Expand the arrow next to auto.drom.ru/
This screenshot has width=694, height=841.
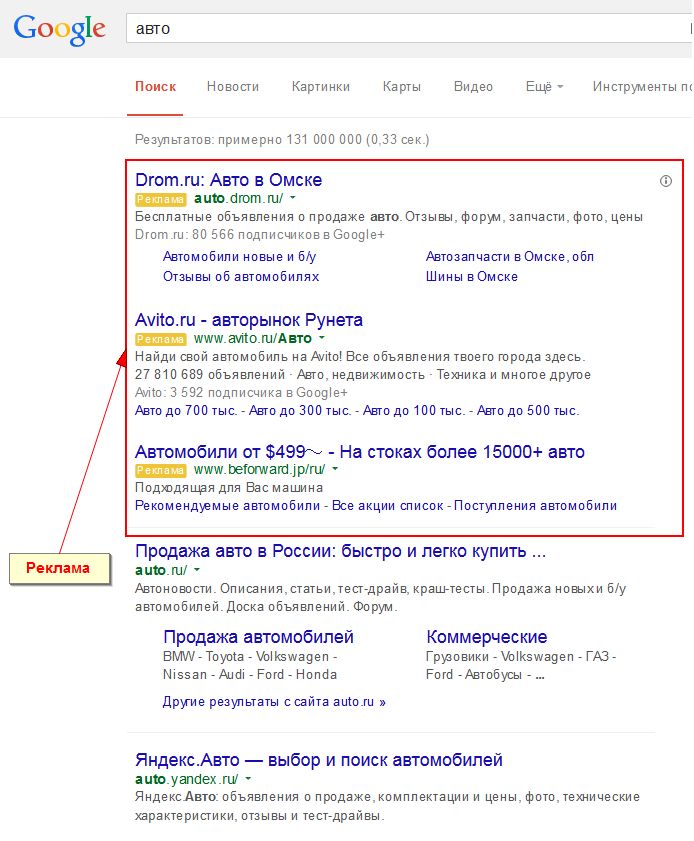(293, 198)
